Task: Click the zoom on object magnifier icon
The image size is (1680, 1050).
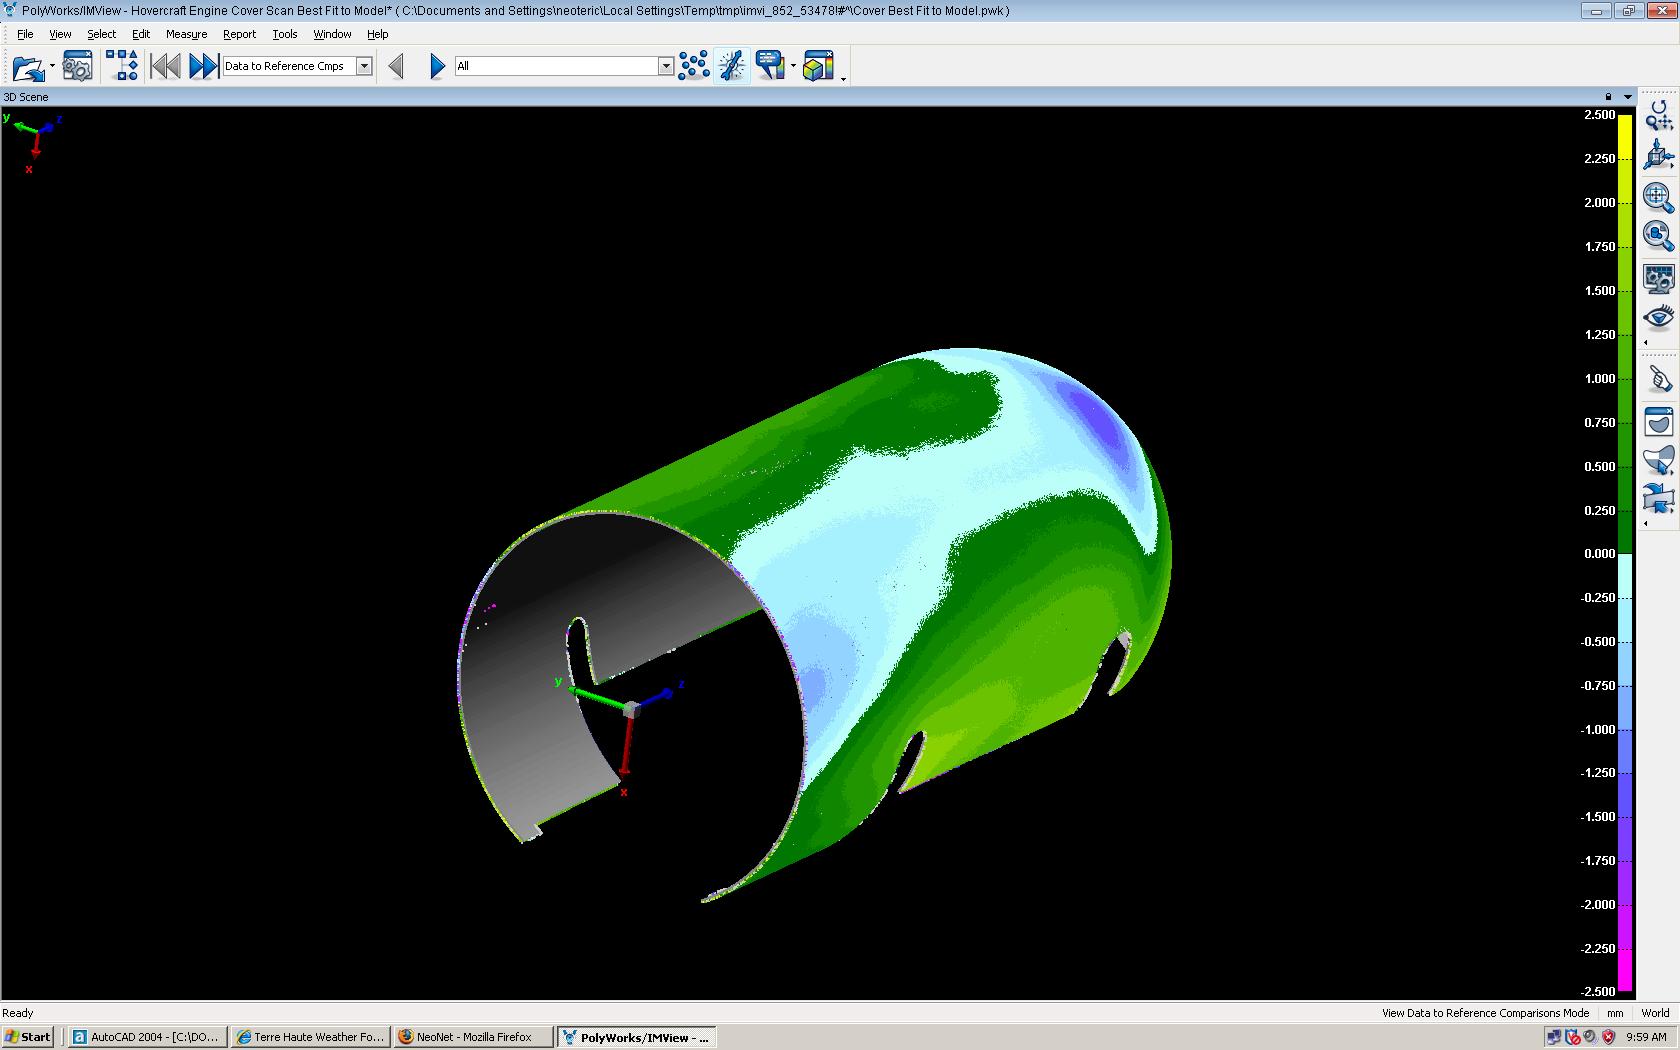Action: [x=1658, y=236]
